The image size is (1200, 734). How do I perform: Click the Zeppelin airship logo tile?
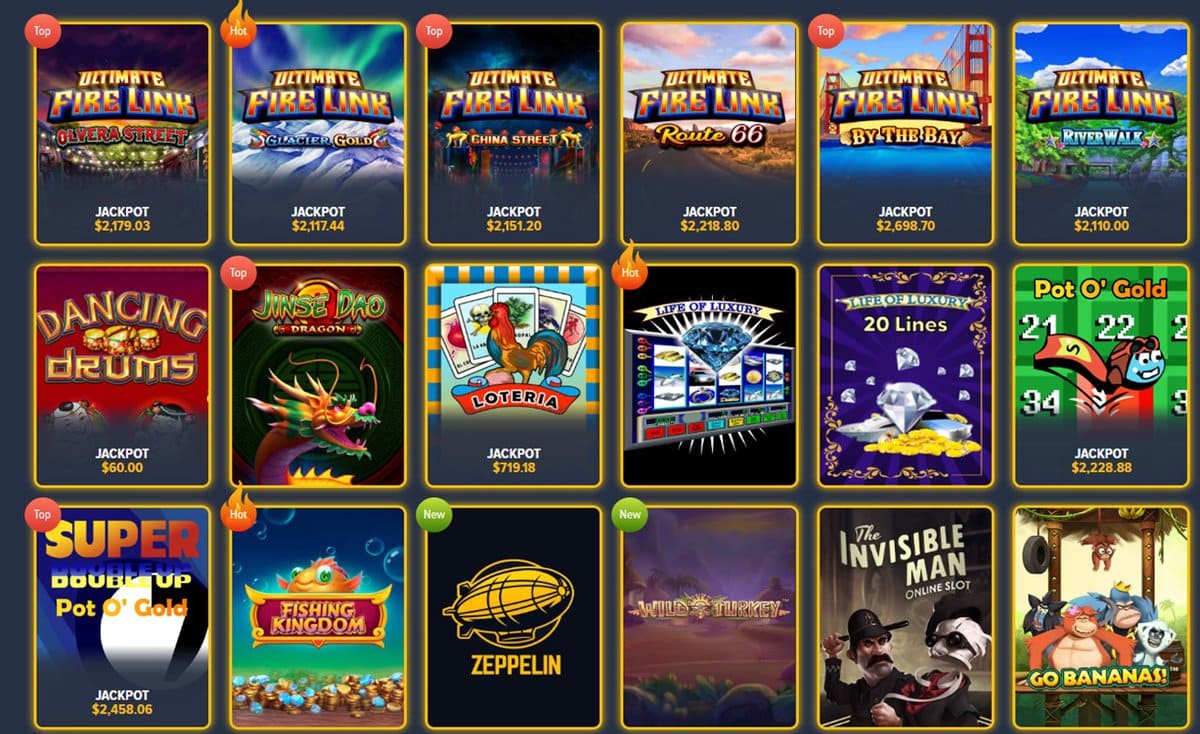[x=514, y=618]
